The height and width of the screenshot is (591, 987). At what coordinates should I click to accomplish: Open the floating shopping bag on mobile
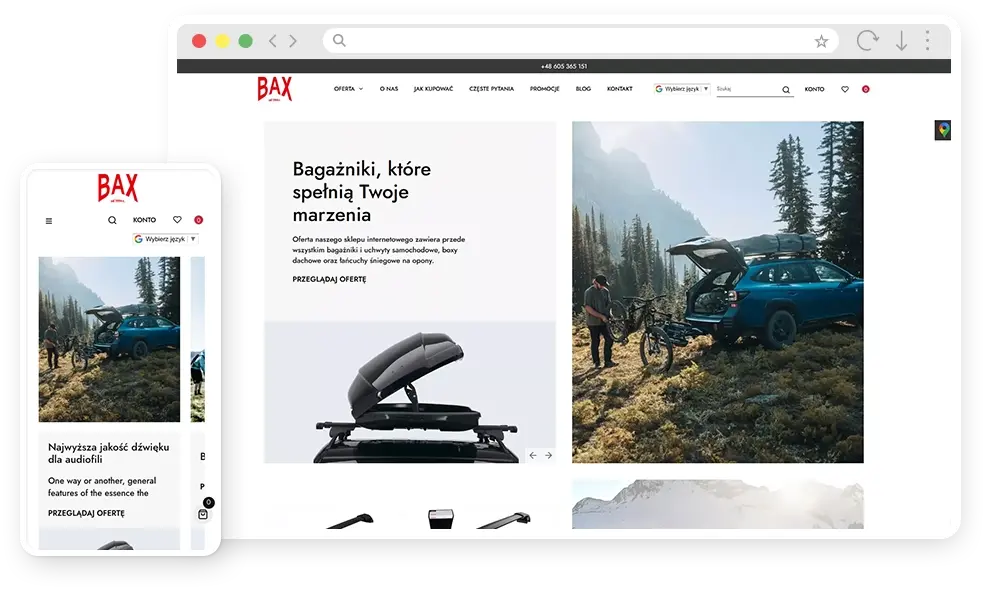pos(203,514)
